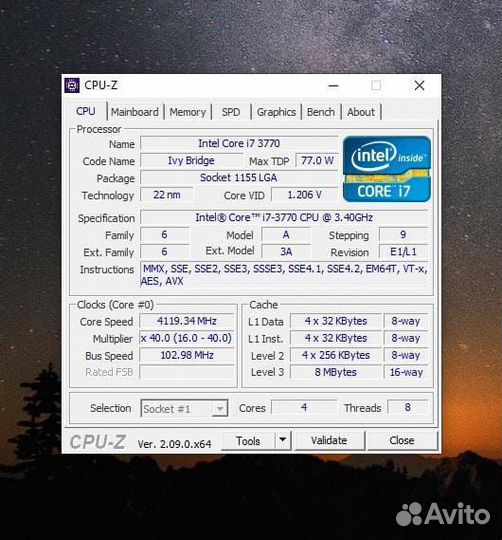The width and height of the screenshot is (502, 540).
Task: Select the CPU tab
Action: coord(86,111)
